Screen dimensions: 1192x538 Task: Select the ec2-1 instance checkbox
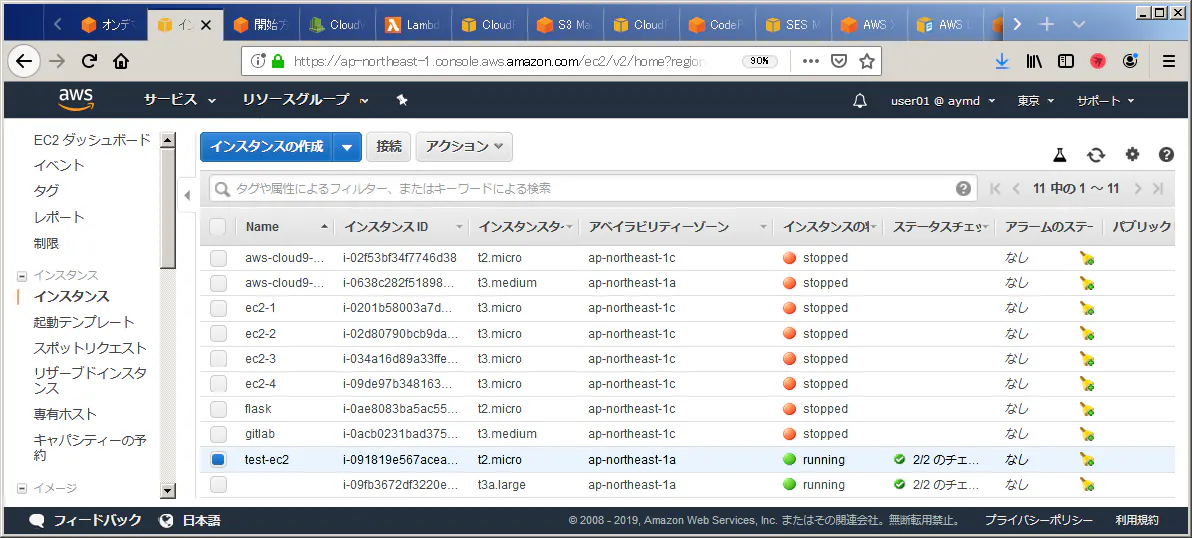tap(219, 309)
